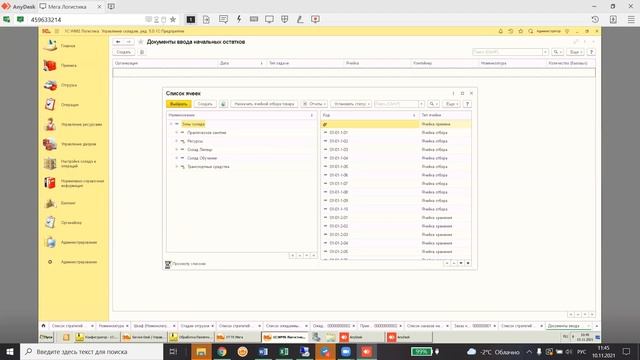Click the AnyDesk chat icon

223,19
